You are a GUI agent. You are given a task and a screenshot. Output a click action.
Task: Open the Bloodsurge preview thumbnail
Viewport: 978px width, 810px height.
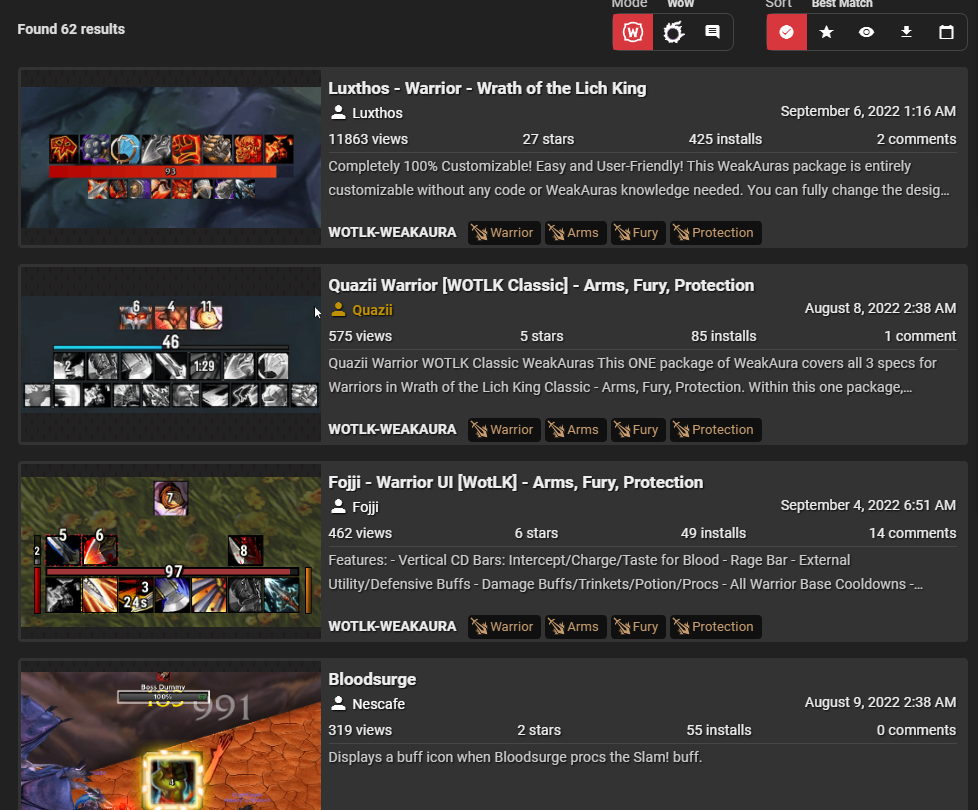coord(171,736)
